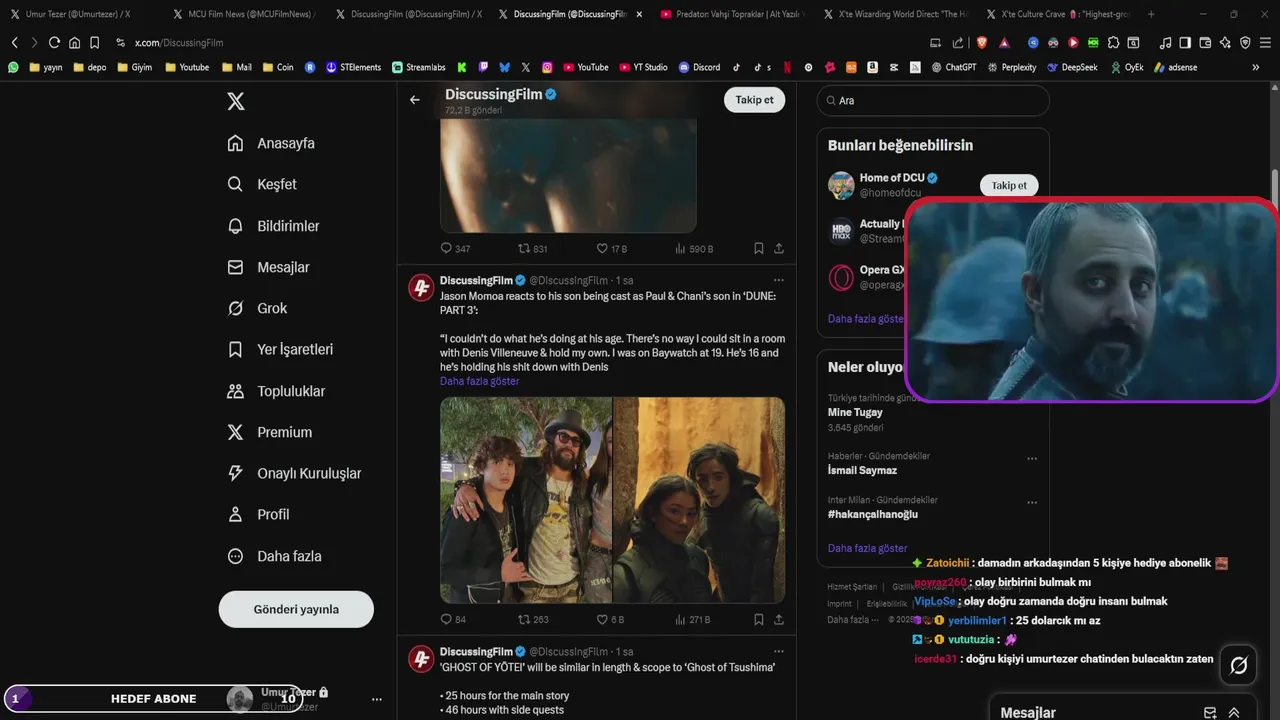Image resolution: width=1280 pixels, height=720 pixels.
Task: Bookmark the Jason Momoa DUNE post
Action: 759,619
